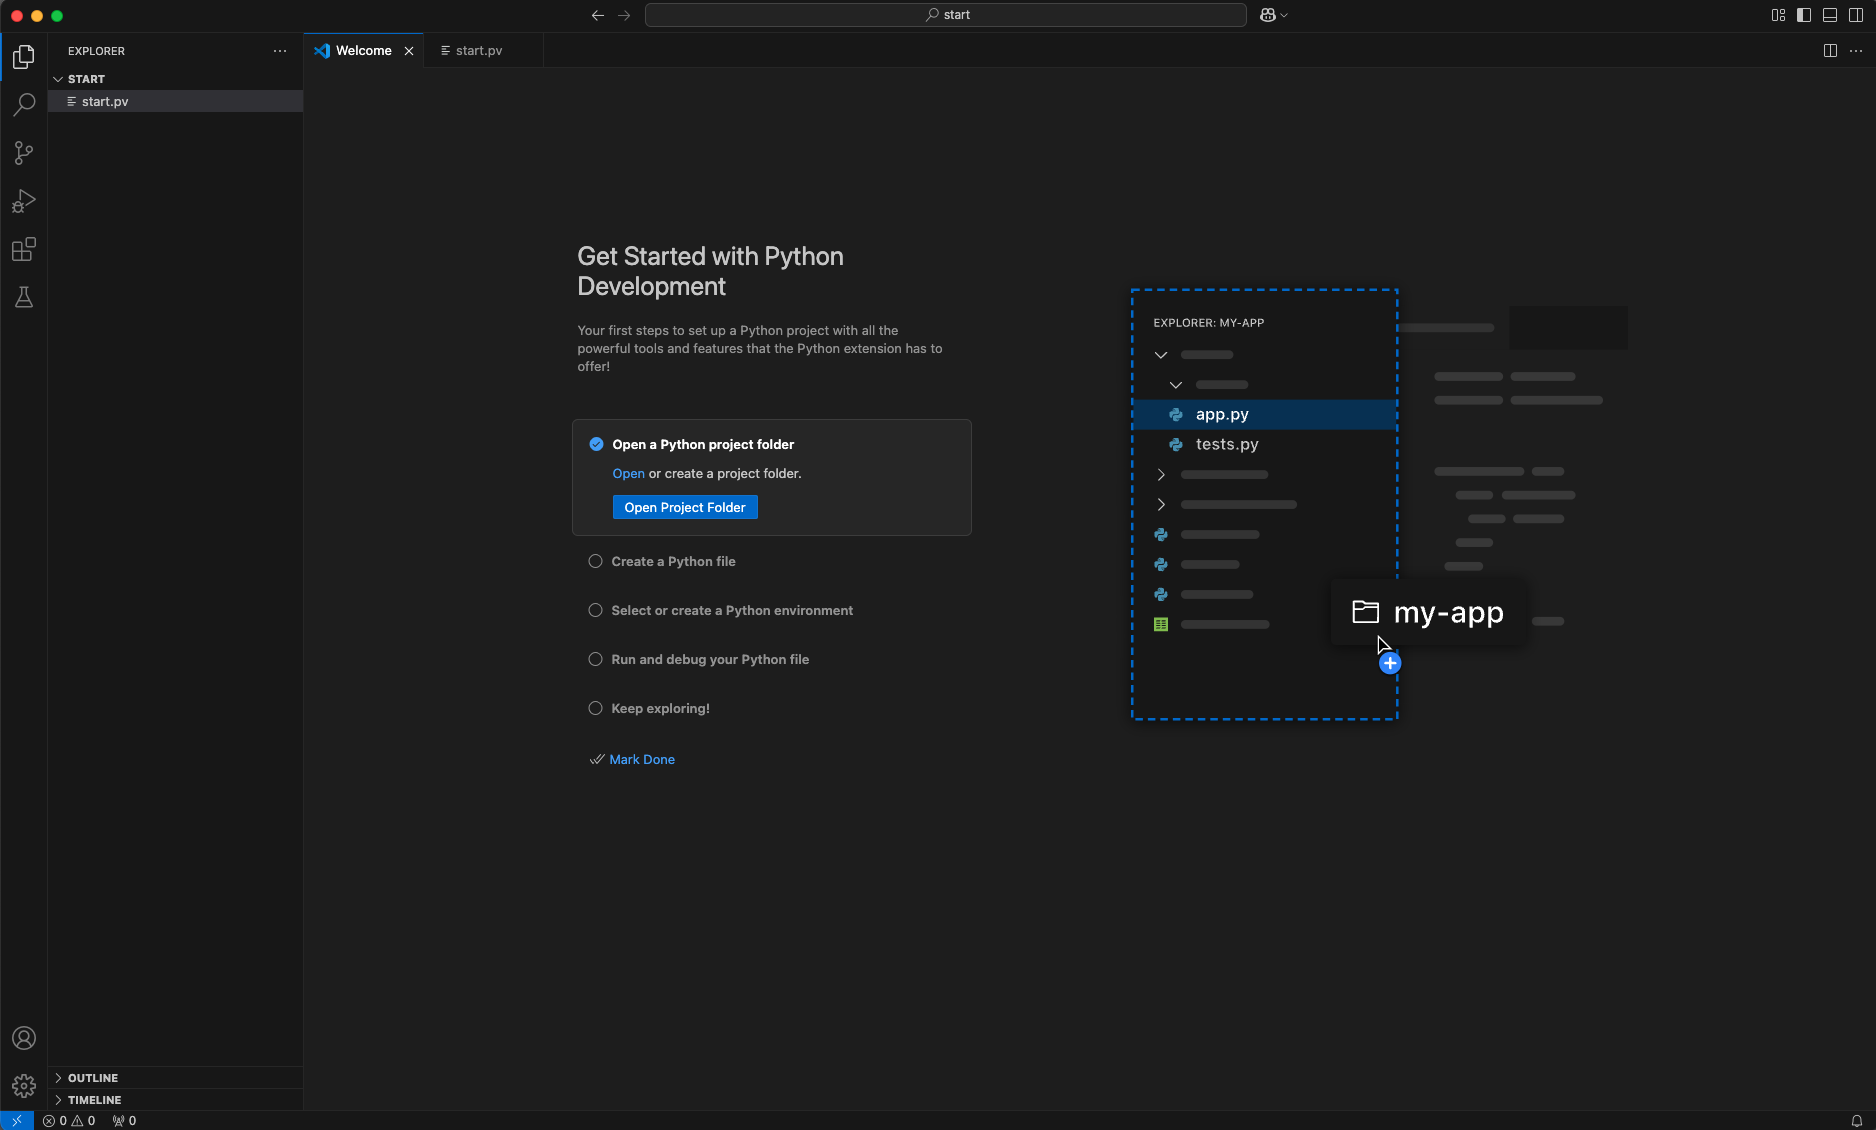Open the Manage settings gear

(x=24, y=1086)
